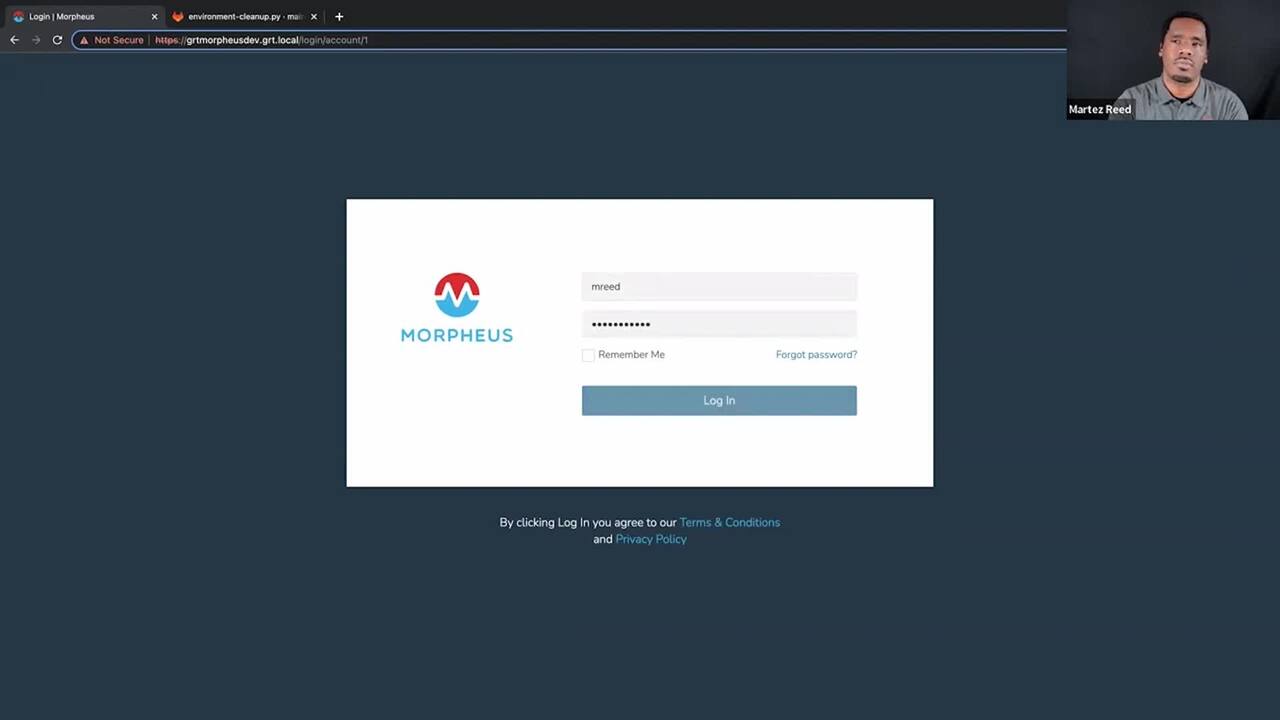View the Privacy Policy link
Screen dimensions: 1280x720
pyautogui.click(x=650, y=539)
